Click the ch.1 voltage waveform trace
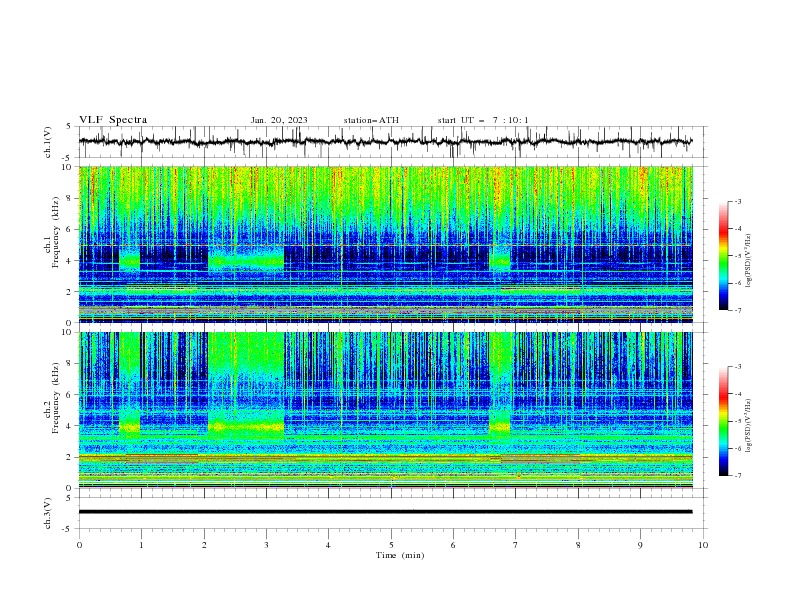 385,142
